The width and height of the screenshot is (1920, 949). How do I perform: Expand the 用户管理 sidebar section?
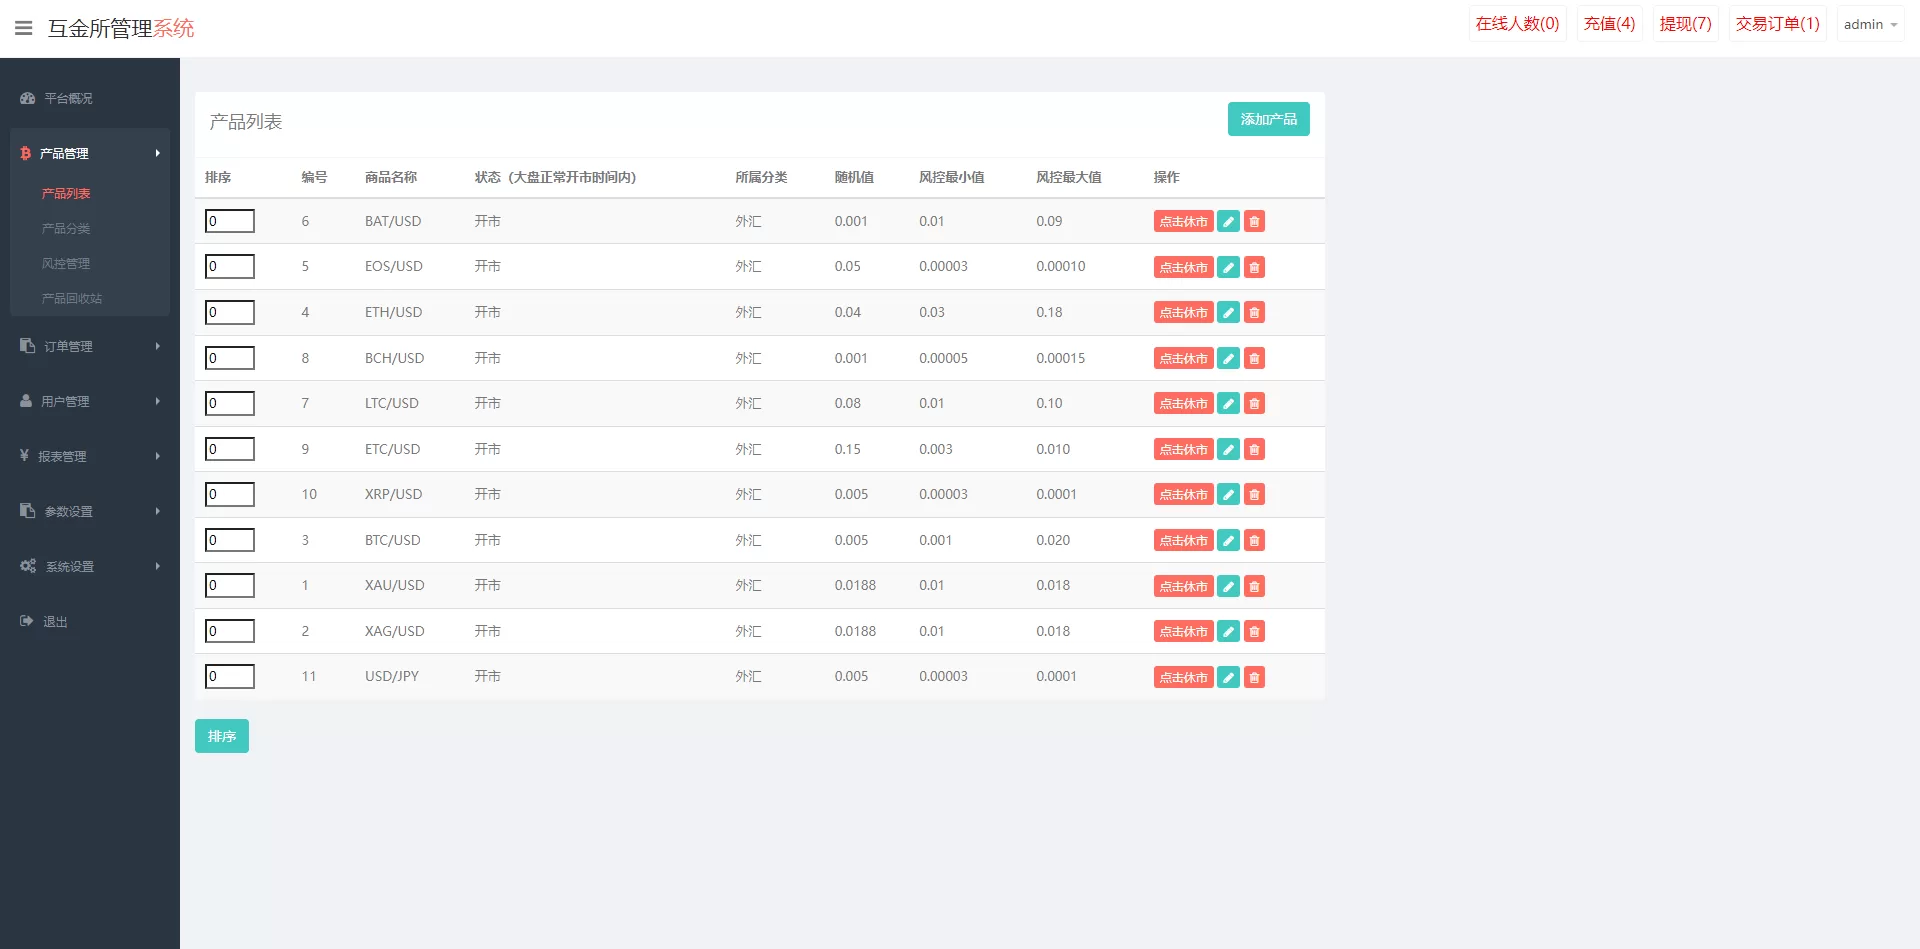coord(89,401)
